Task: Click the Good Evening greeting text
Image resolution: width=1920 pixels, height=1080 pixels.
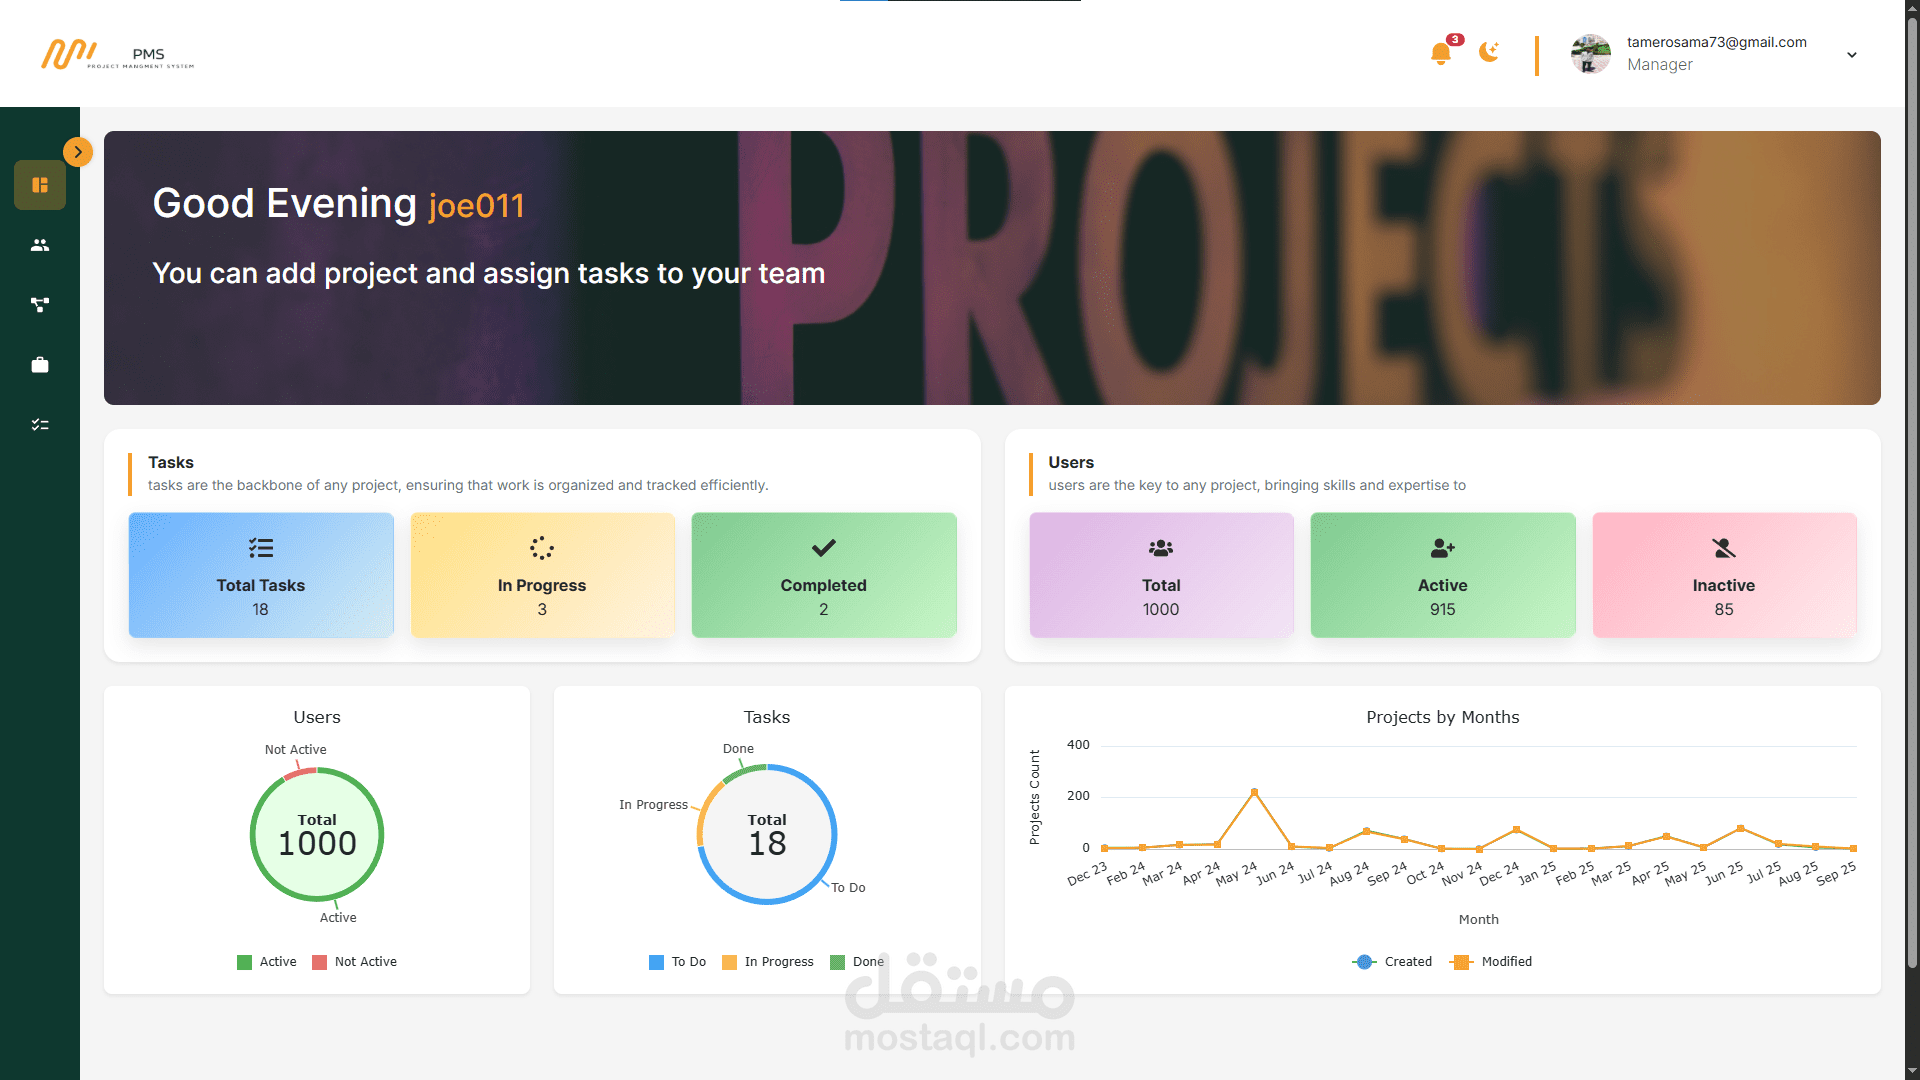Action: pos(284,203)
